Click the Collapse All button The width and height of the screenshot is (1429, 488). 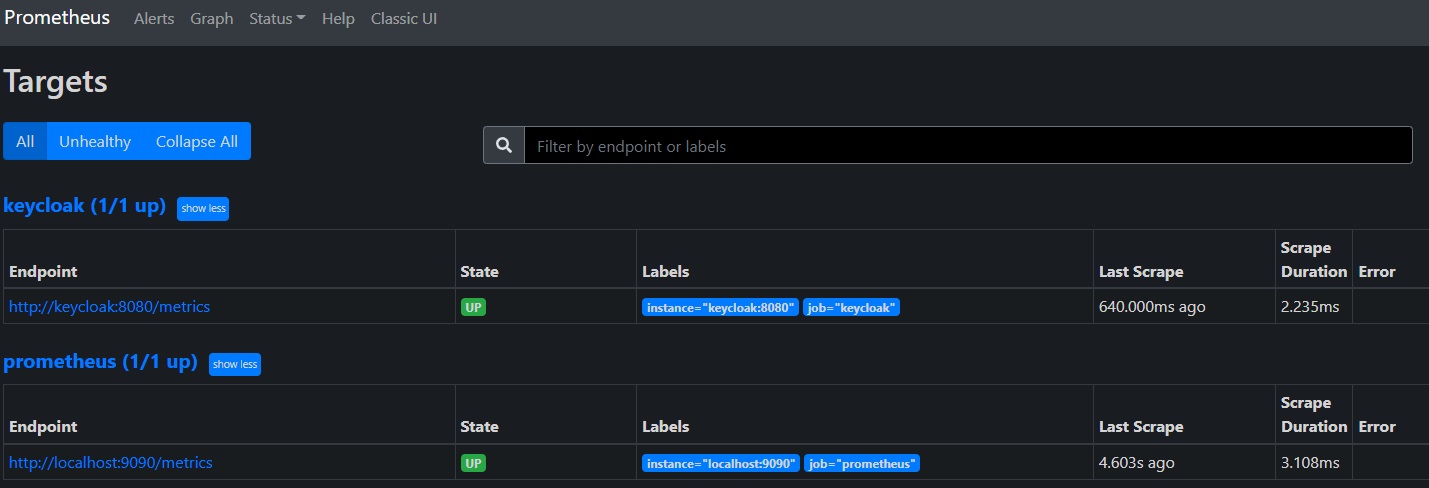pos(197,141)
